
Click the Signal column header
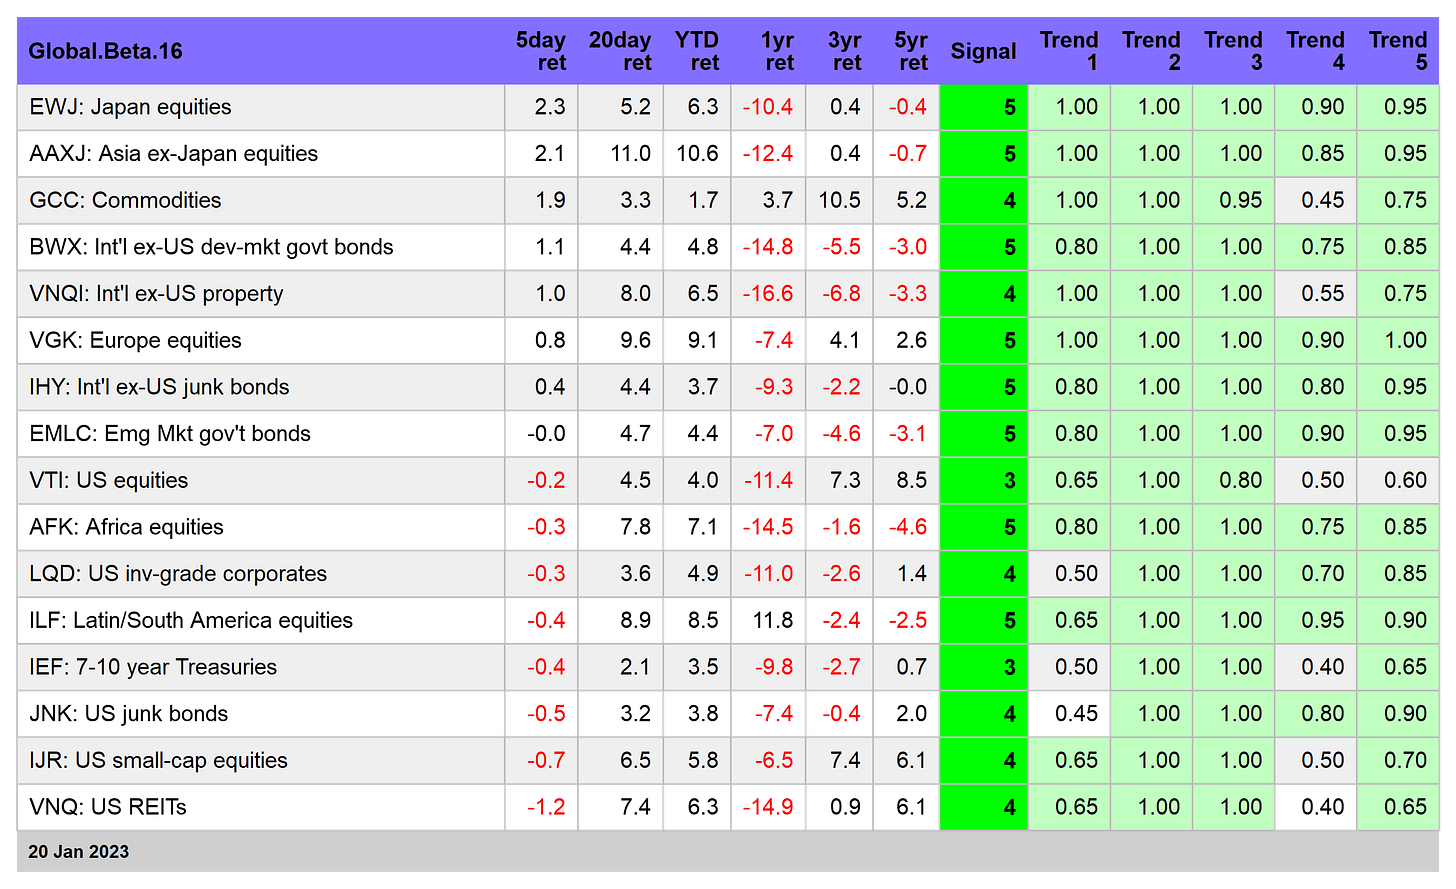click(x=983, y=51)
